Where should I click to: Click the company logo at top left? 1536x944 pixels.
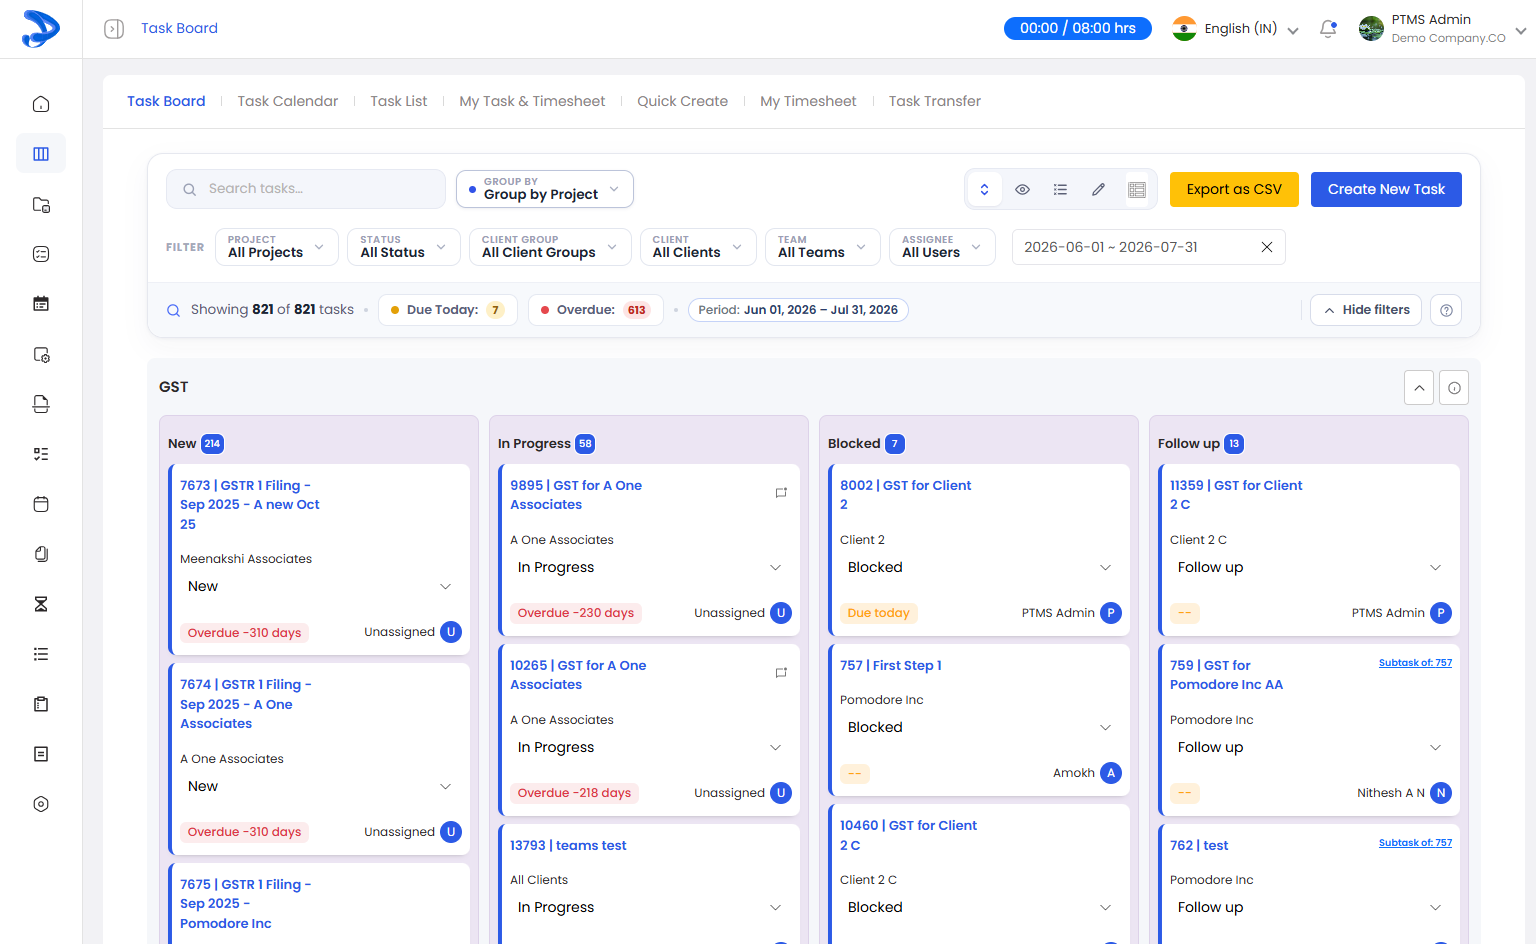click(41, 28)
